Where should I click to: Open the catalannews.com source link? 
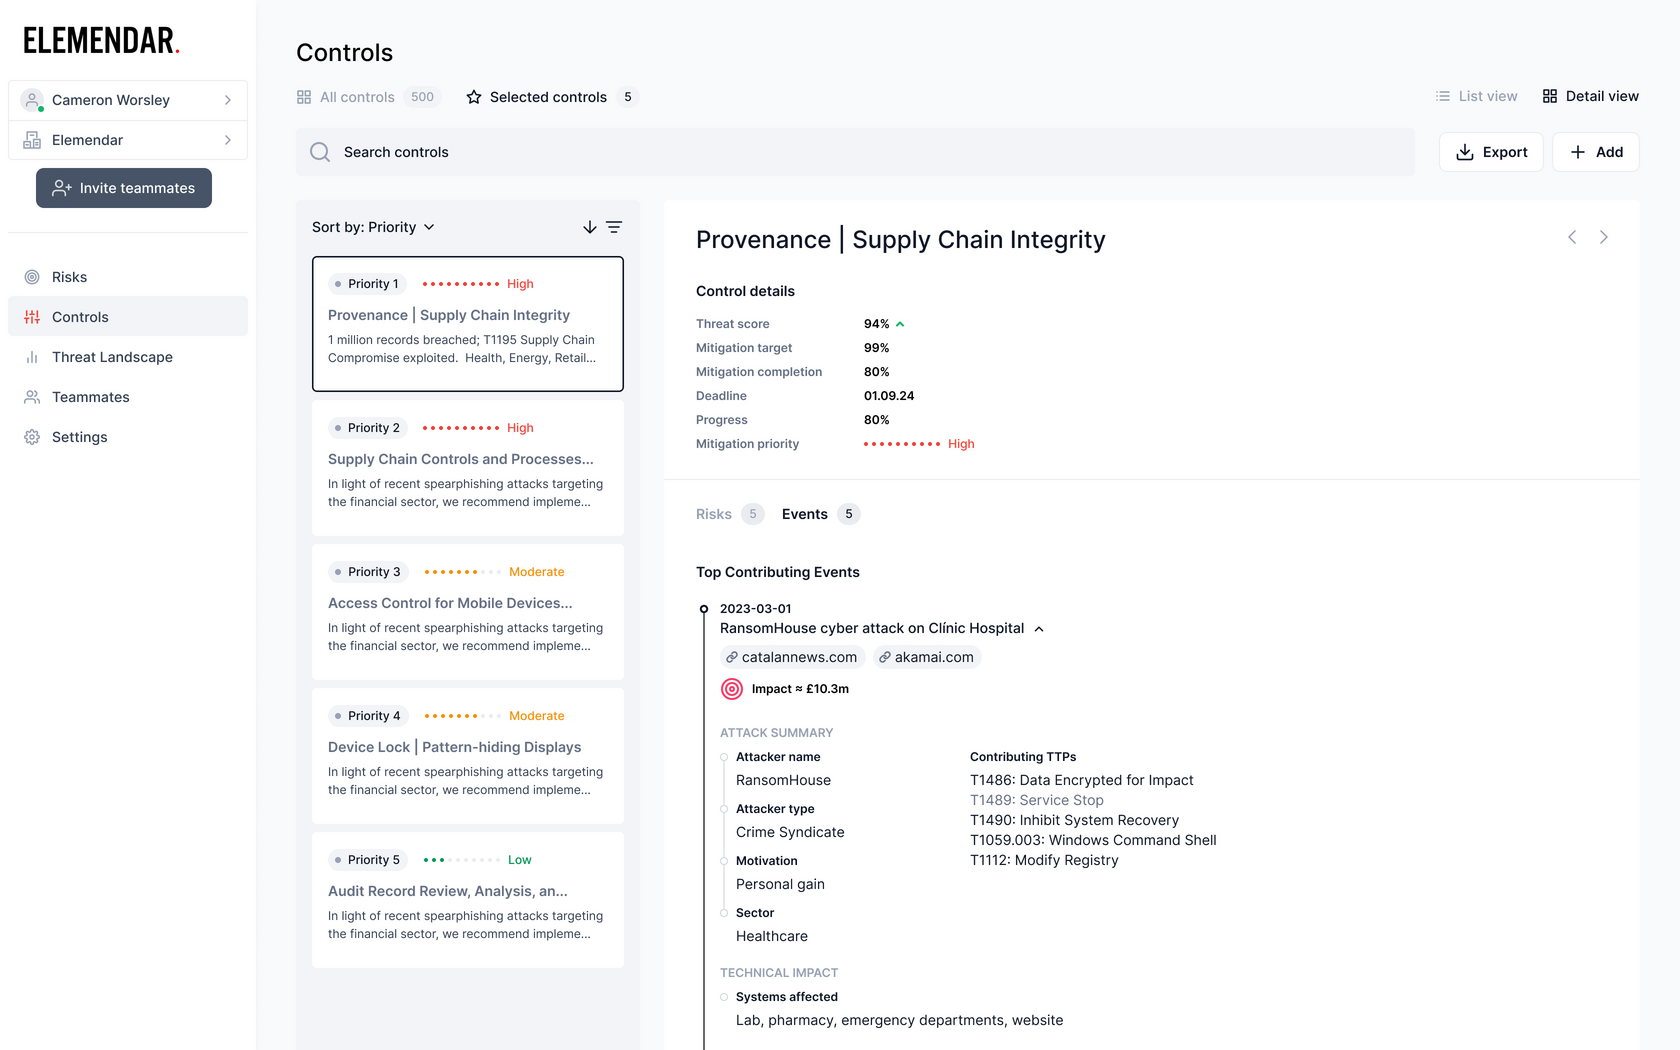(792, 657)
